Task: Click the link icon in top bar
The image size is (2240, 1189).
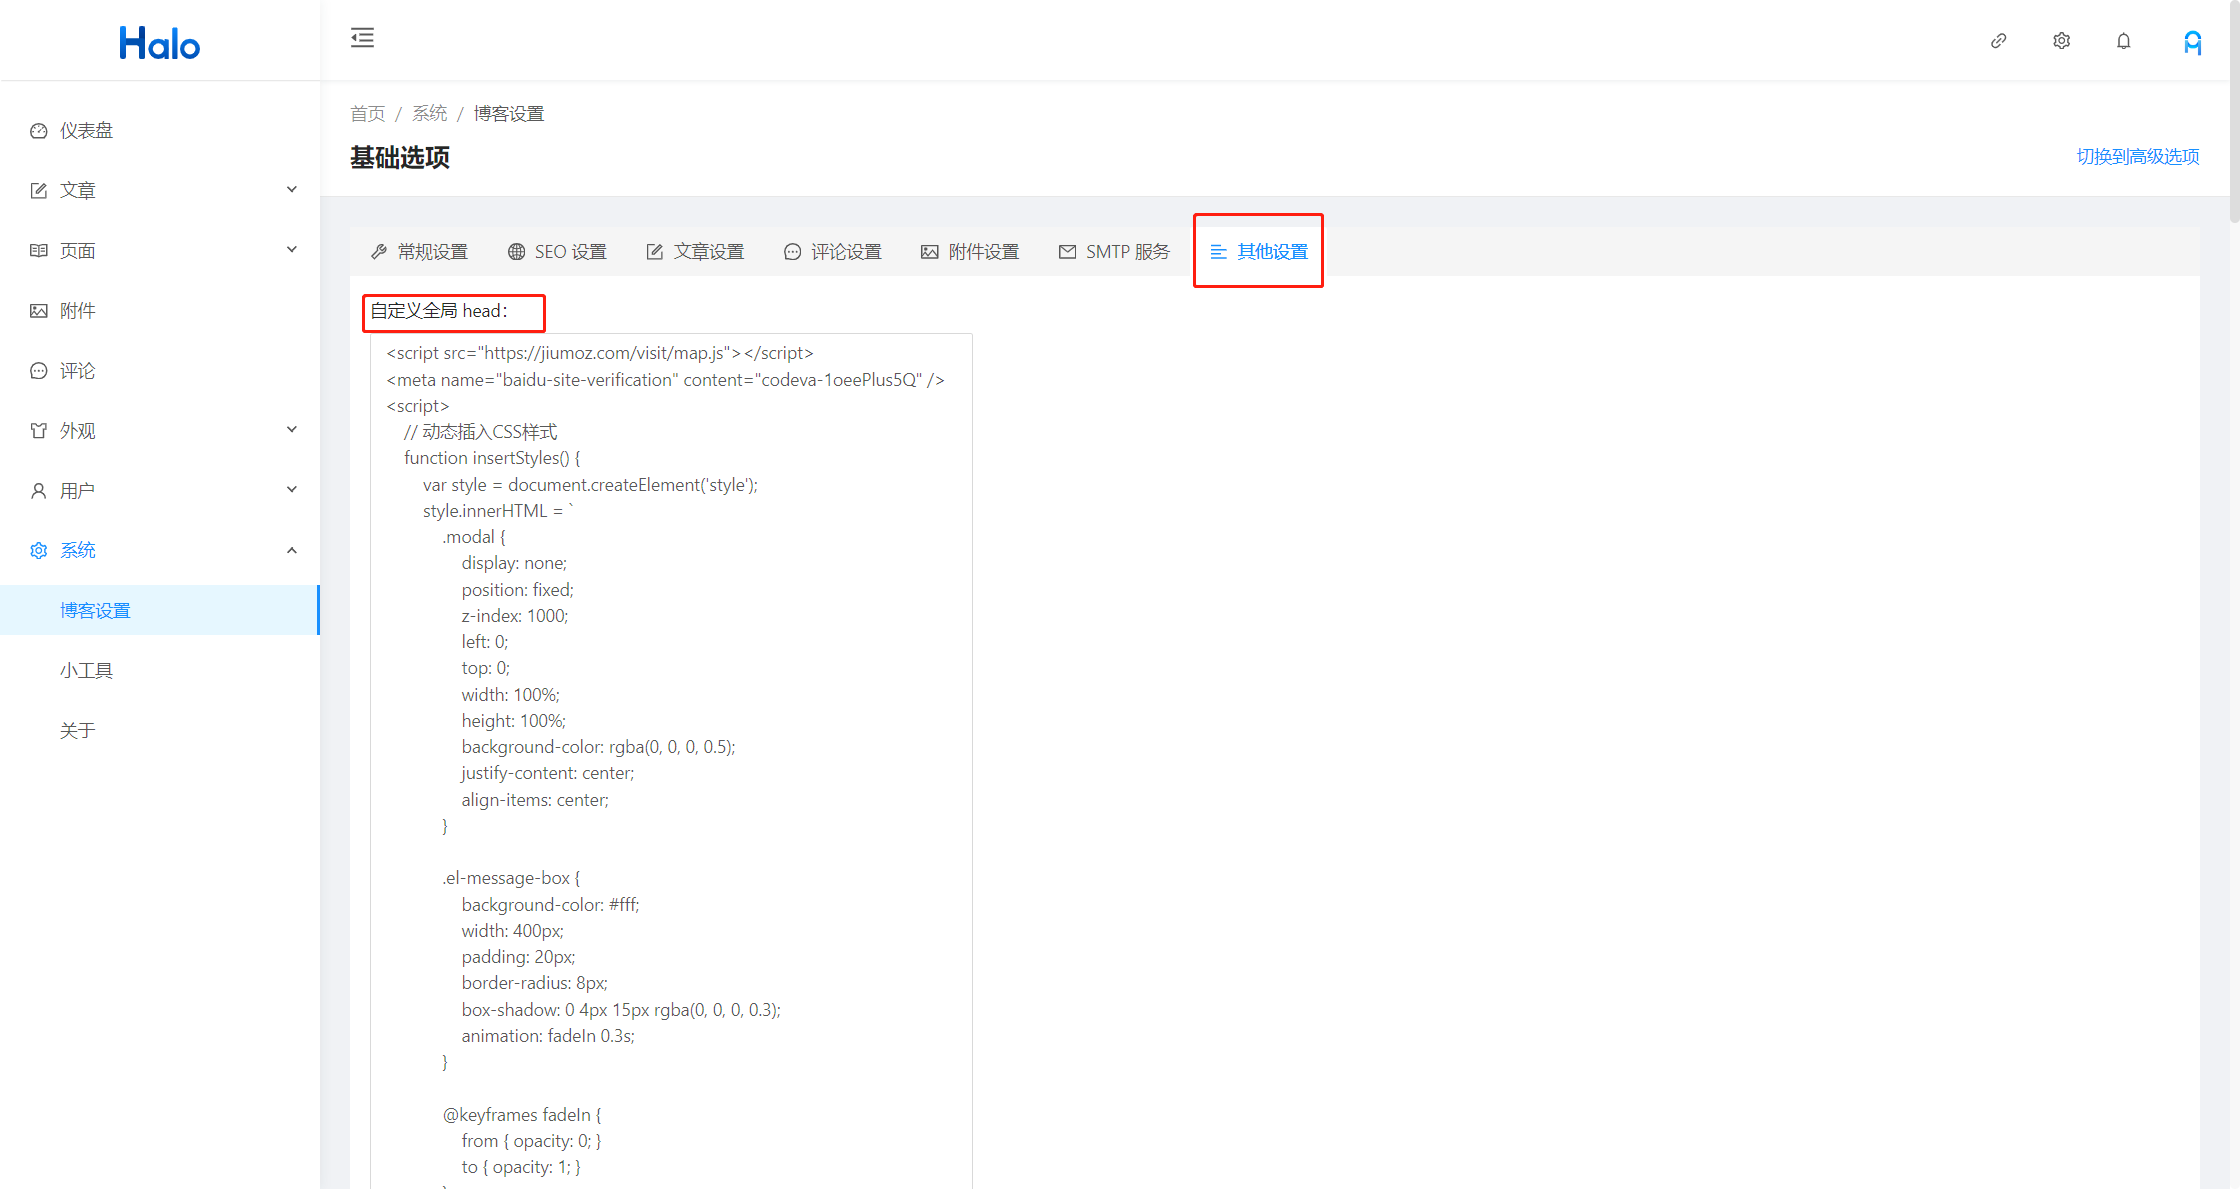Action: click(1998, 41)
